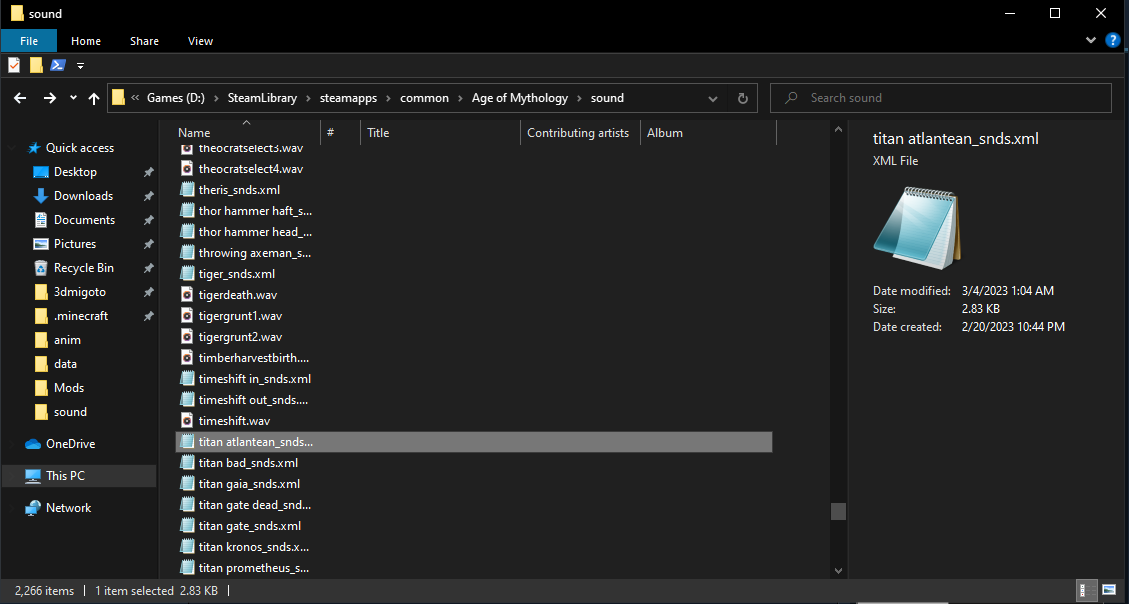Switch to the View ribbon tab
This screenshot has height=604, width=1129.
click(x=200, y=41)
